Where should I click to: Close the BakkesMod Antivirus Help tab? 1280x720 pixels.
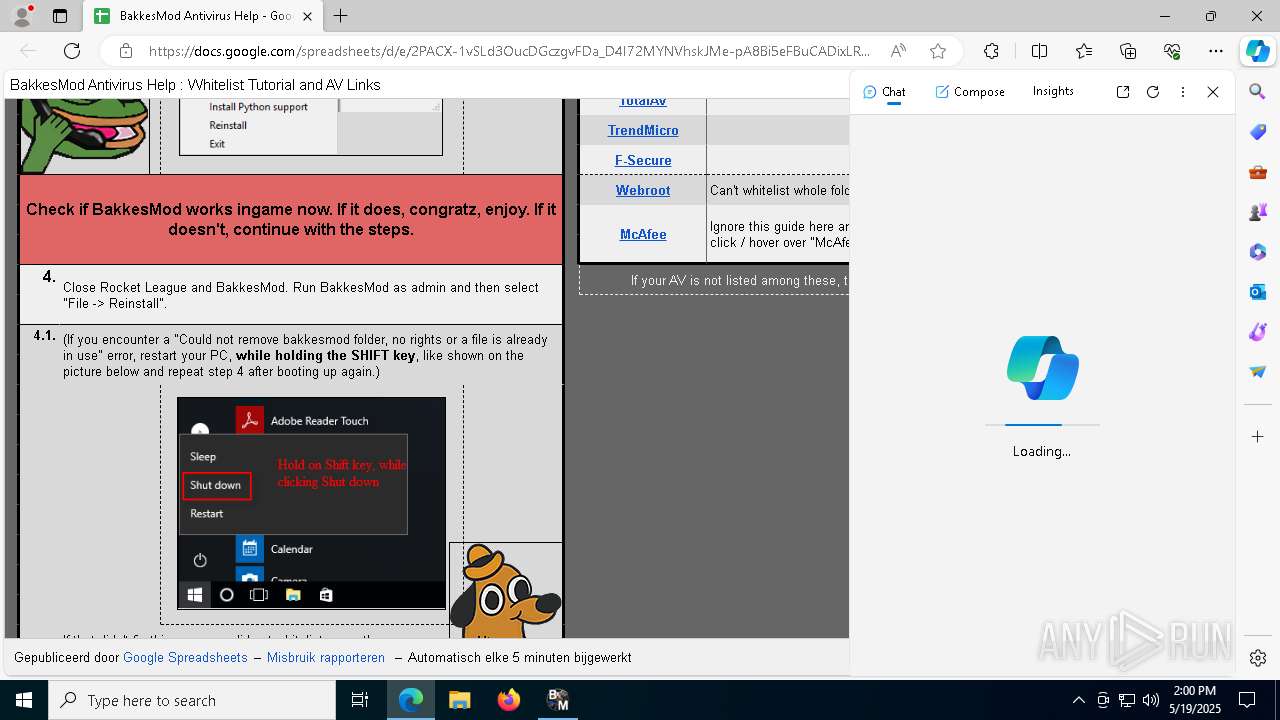pyautogui.click(x=307, y=16)
